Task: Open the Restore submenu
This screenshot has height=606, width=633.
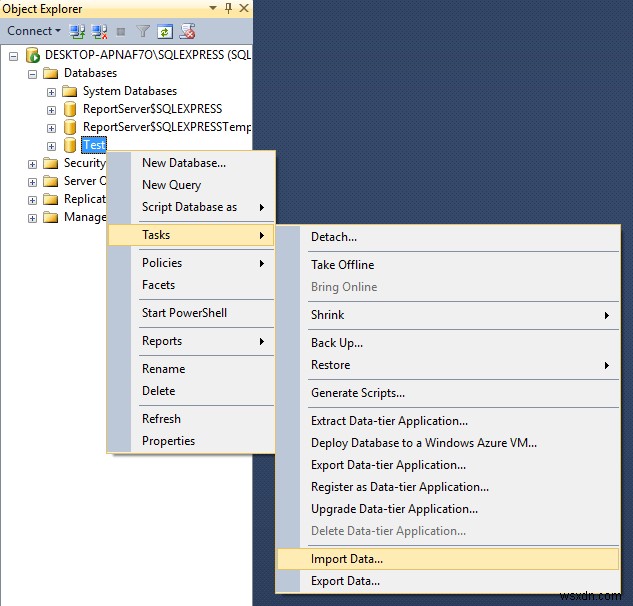Action: pyautogui.click(x=448, y=365)
